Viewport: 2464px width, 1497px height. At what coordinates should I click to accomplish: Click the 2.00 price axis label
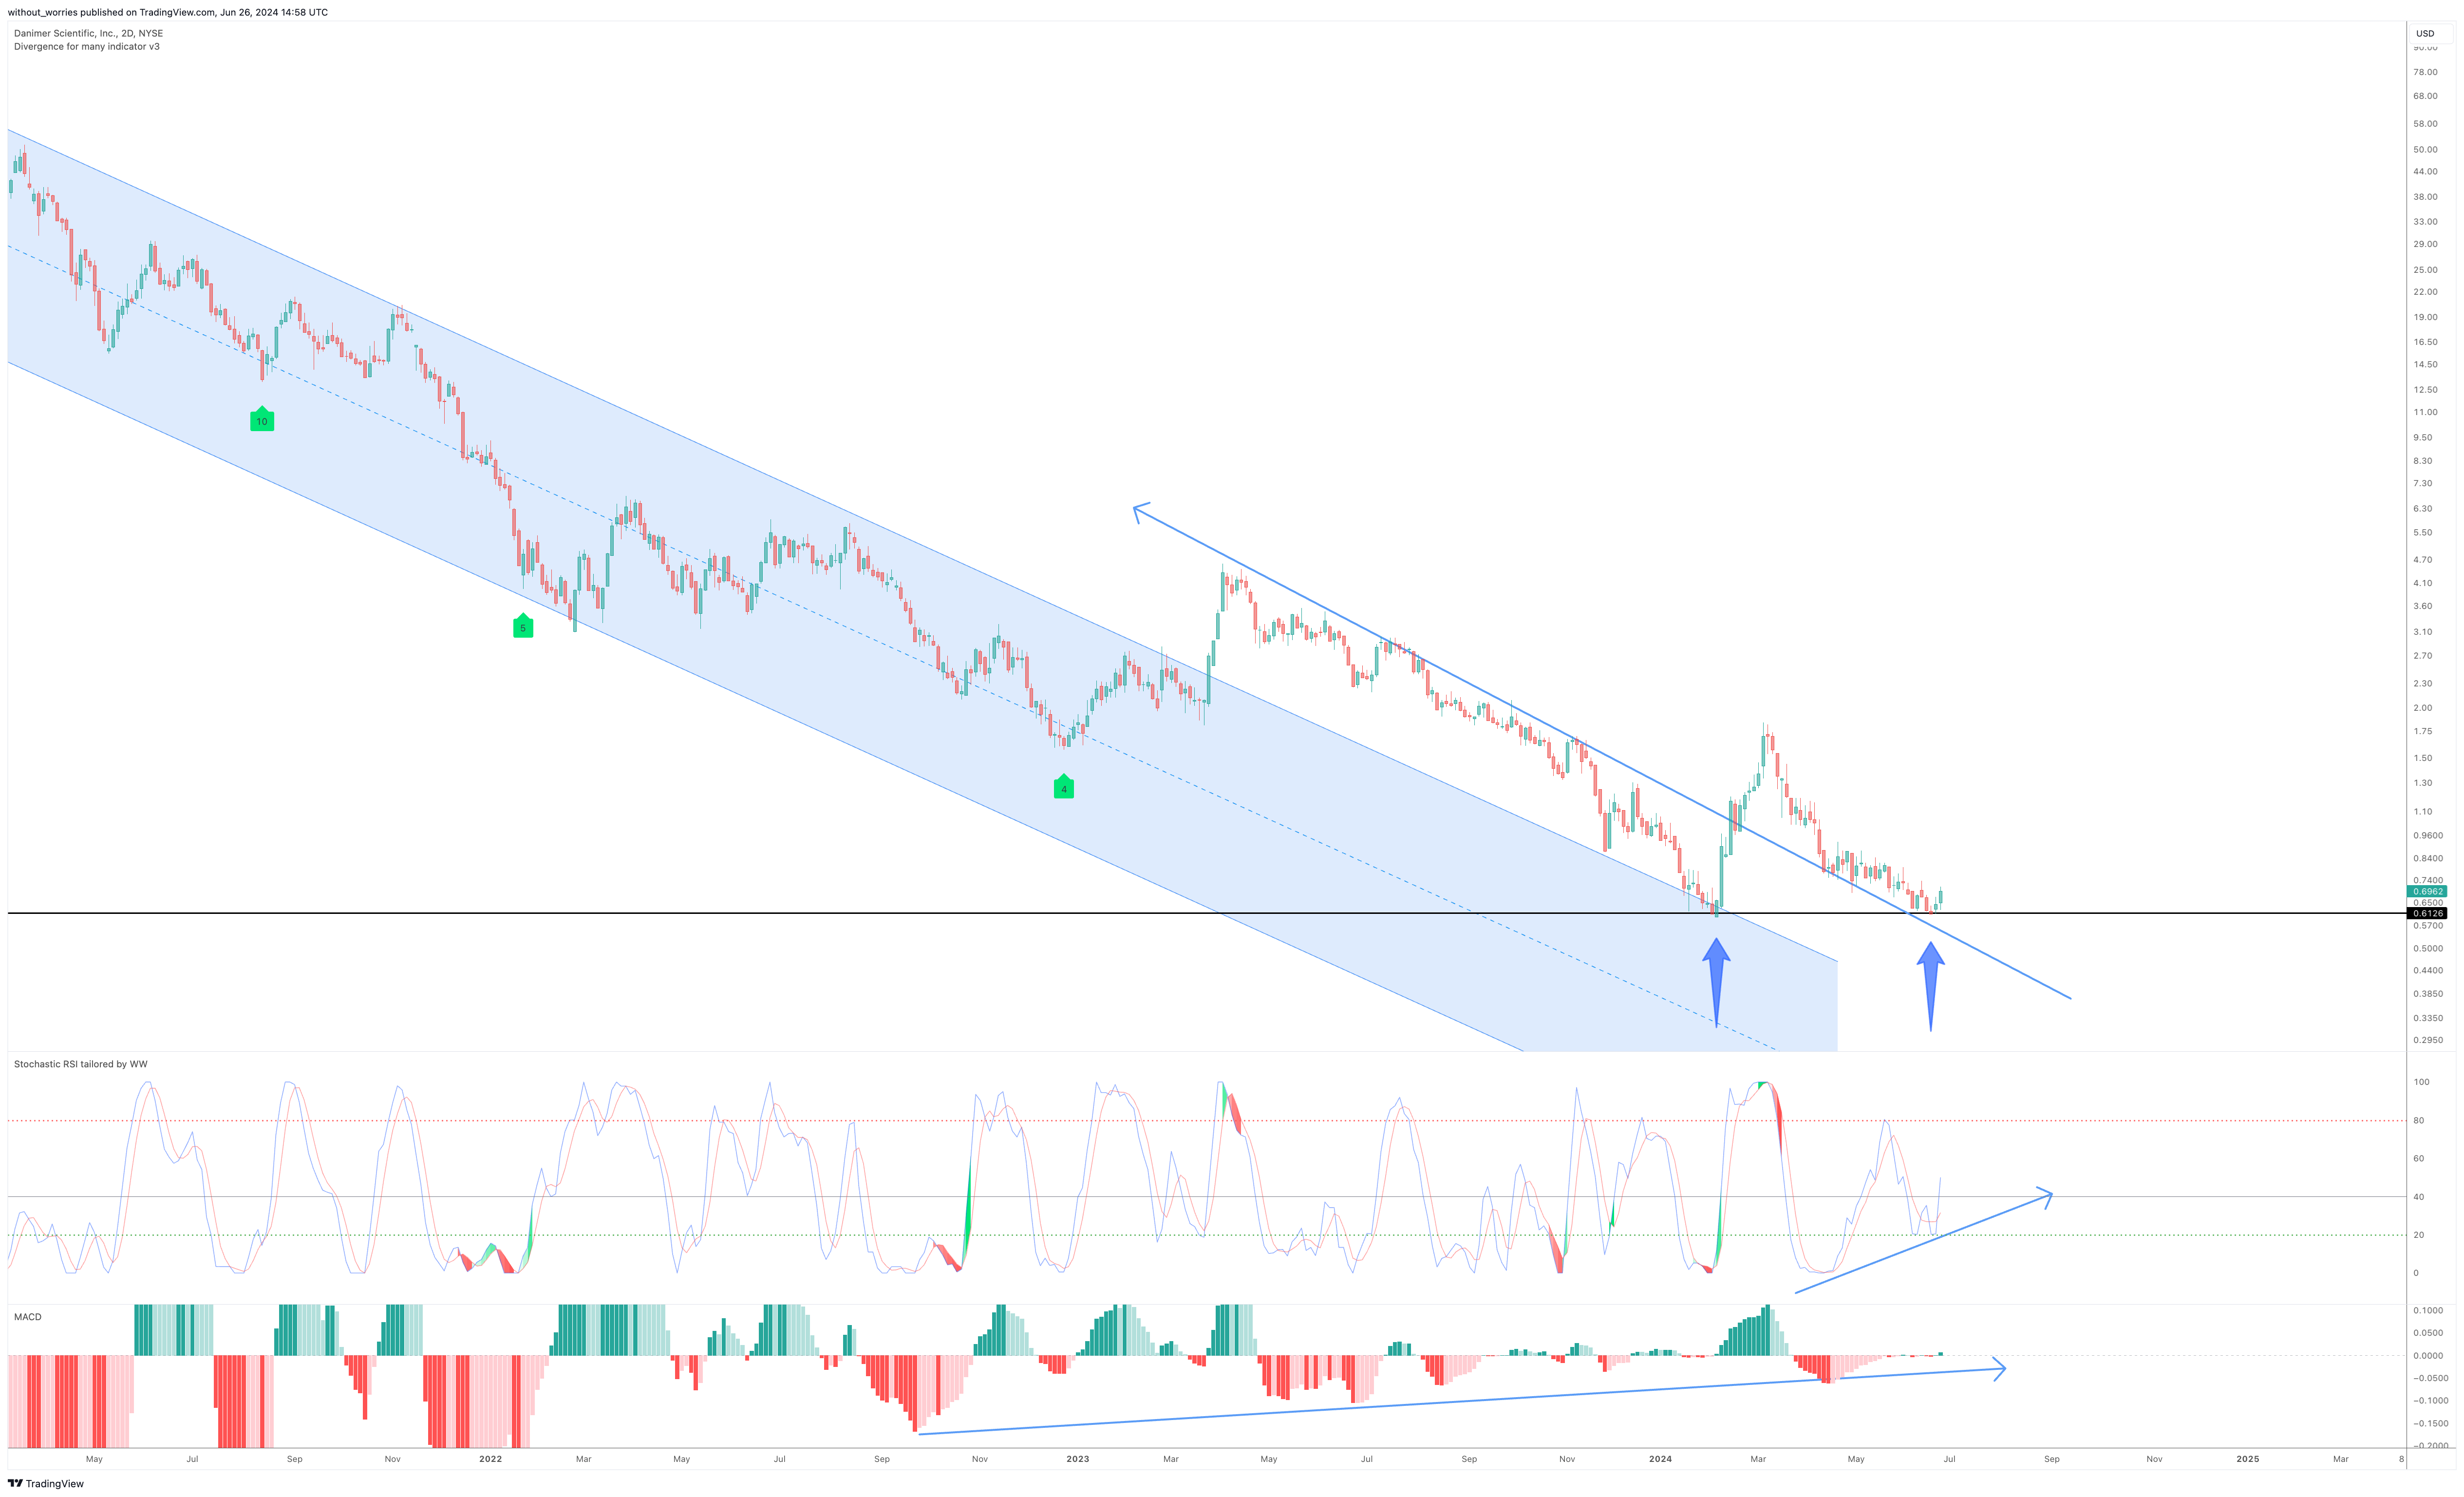2422,708
